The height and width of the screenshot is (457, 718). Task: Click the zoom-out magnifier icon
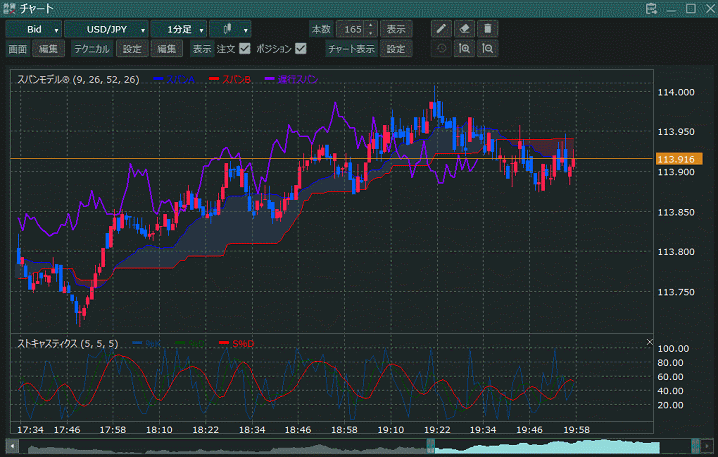pos(486,48)
